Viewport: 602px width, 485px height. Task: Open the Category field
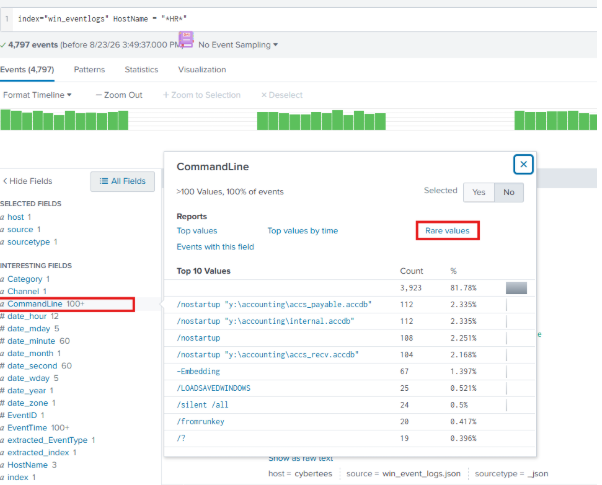click(25, 279)
